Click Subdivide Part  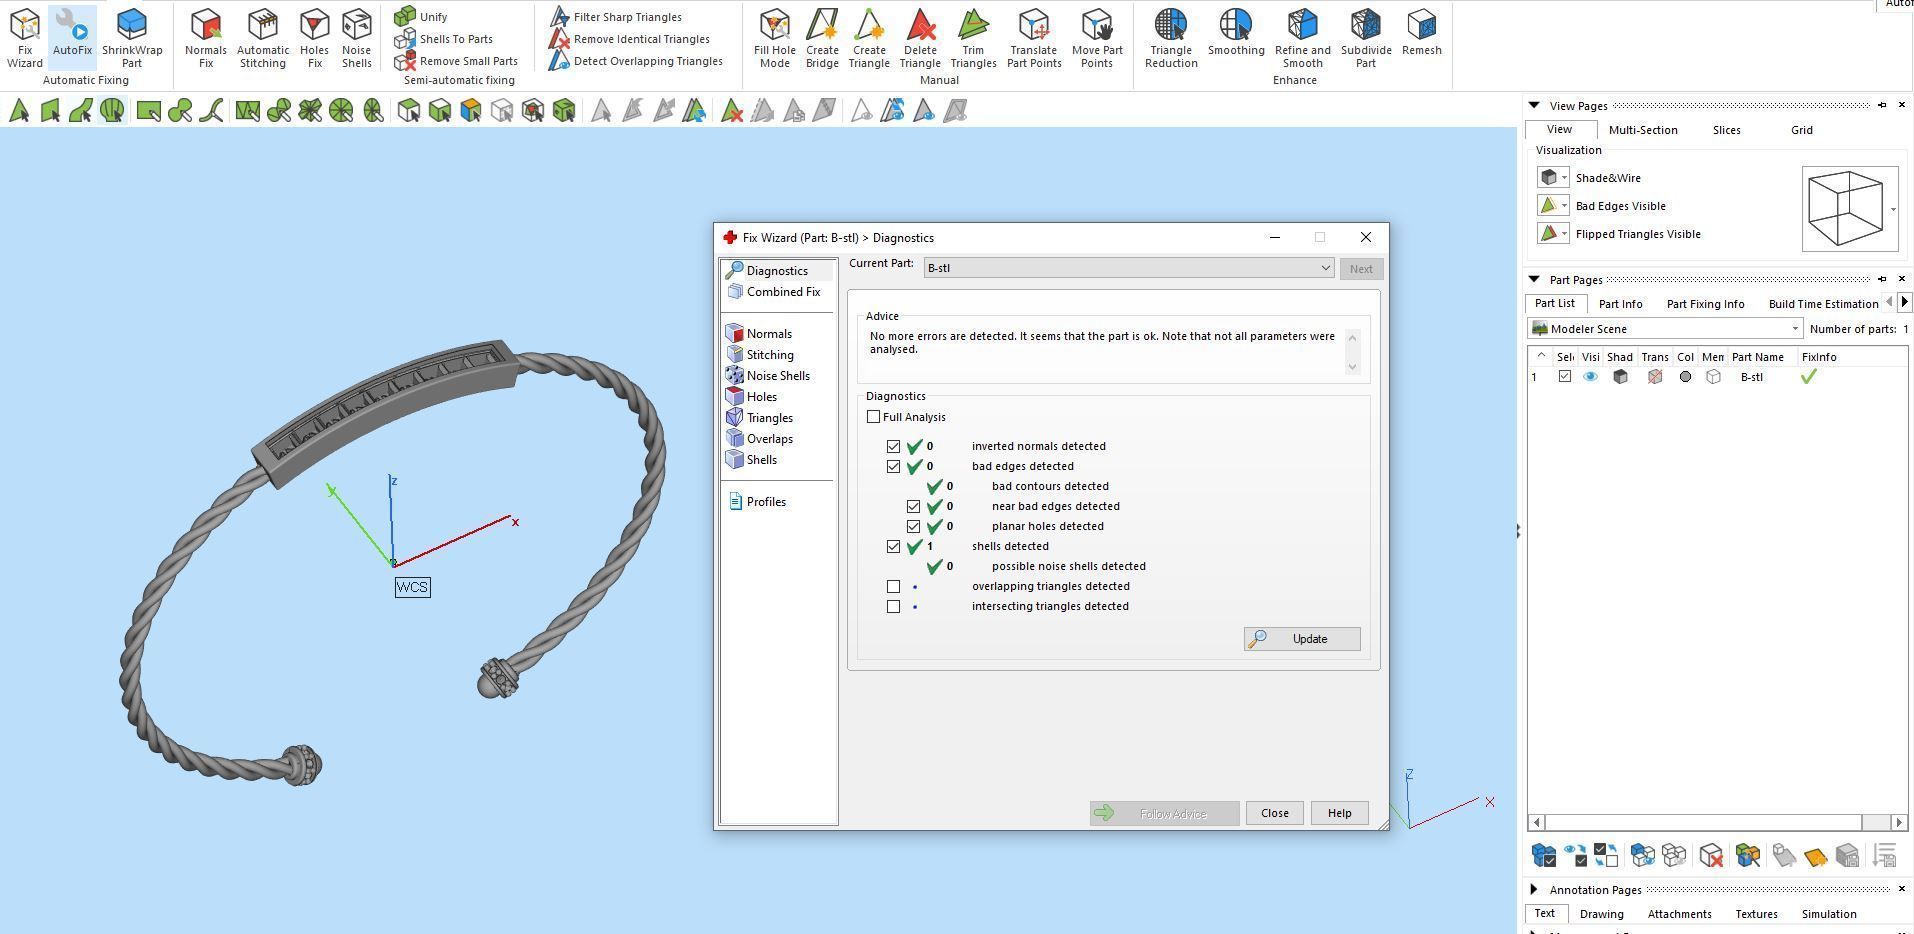1366,38
